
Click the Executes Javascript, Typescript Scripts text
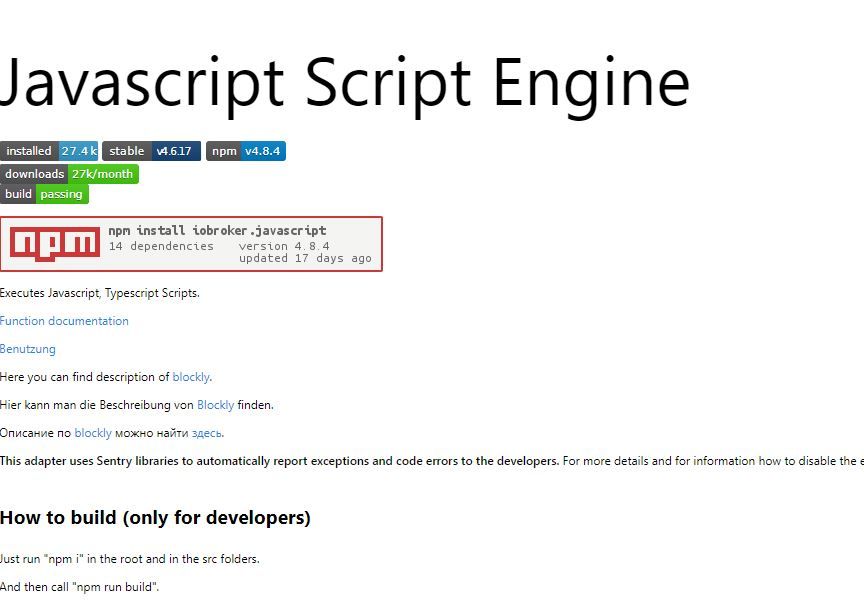tap(100, 293)
